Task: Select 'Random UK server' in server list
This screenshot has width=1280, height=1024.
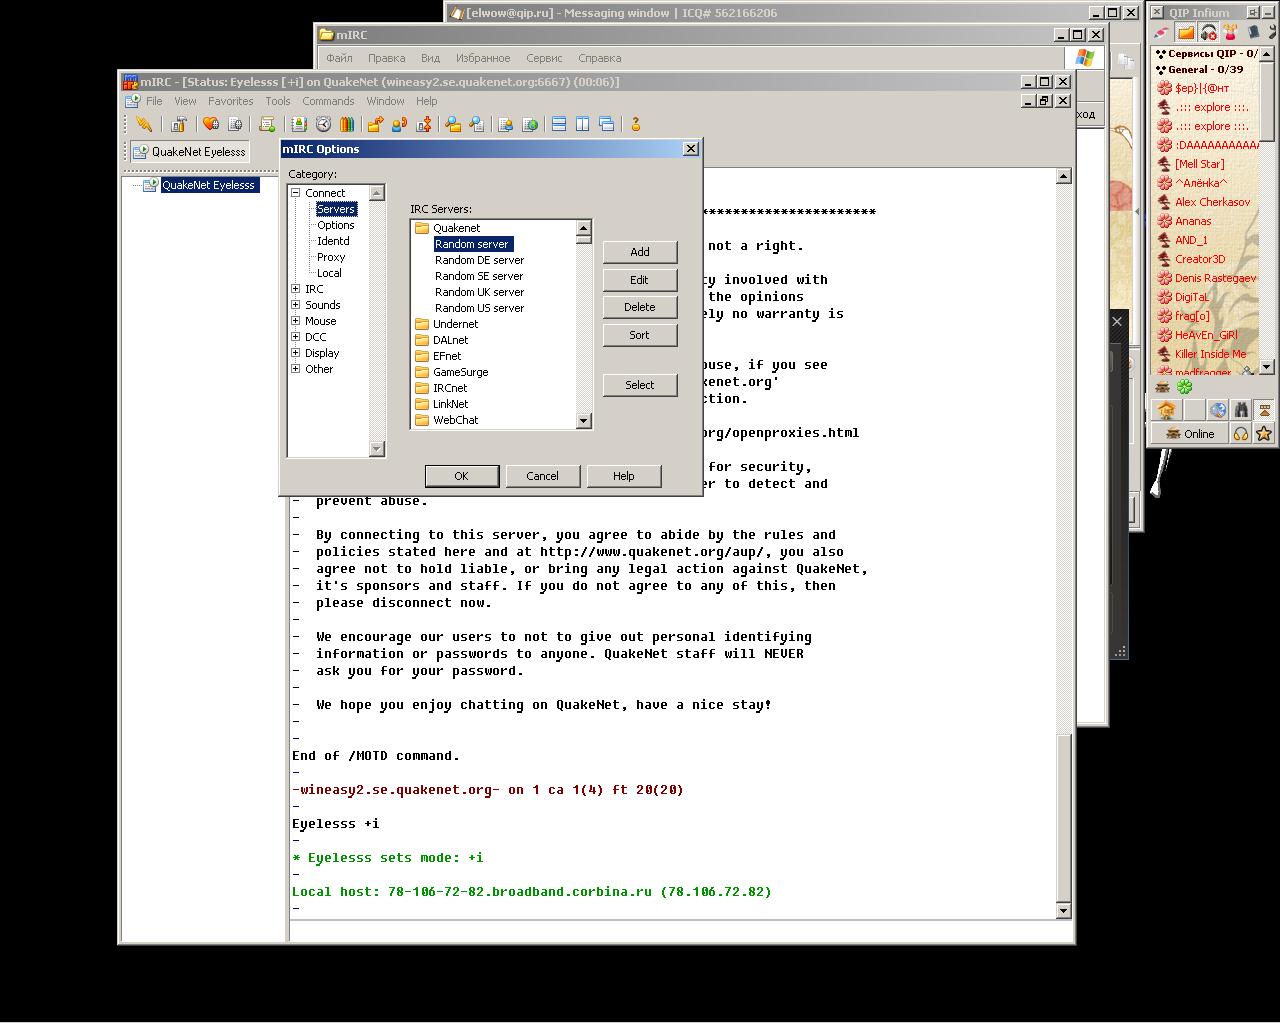Action: [x=479, y=292]
